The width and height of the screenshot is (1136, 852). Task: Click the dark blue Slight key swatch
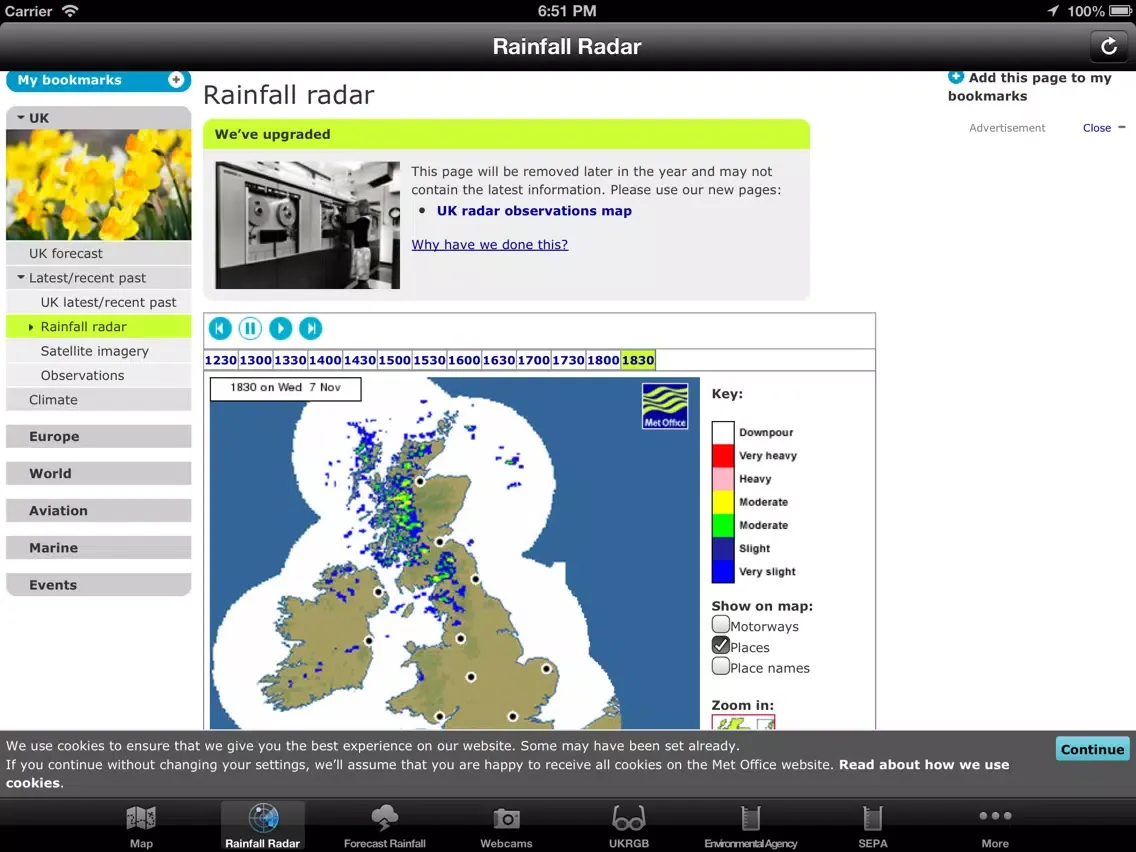coord(723,548)
